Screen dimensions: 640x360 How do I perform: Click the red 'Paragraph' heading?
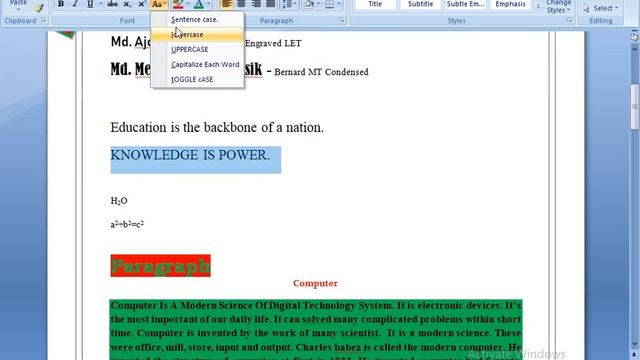(x=160, y=266)
